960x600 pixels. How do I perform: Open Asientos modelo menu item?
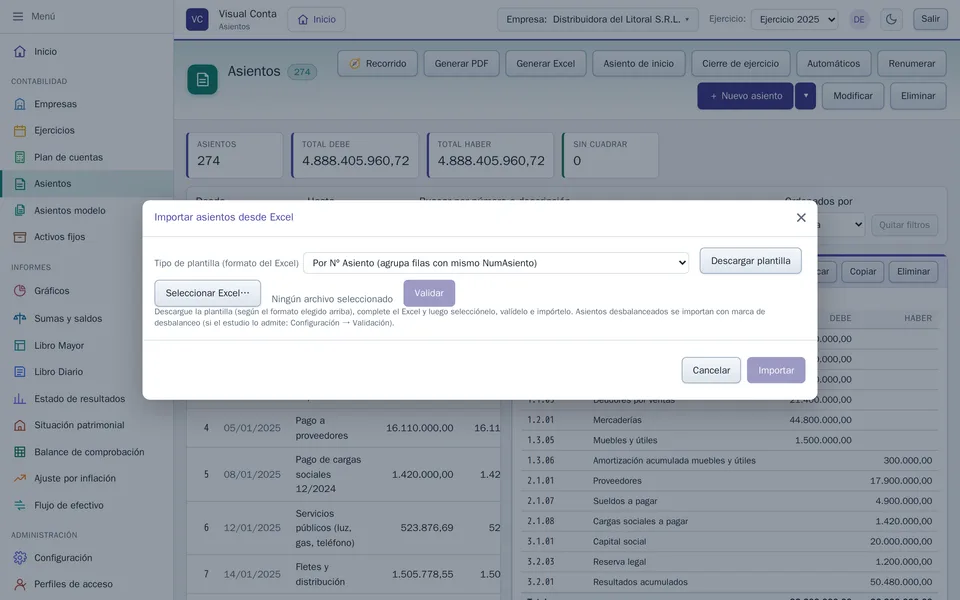[x=70, y=211]
